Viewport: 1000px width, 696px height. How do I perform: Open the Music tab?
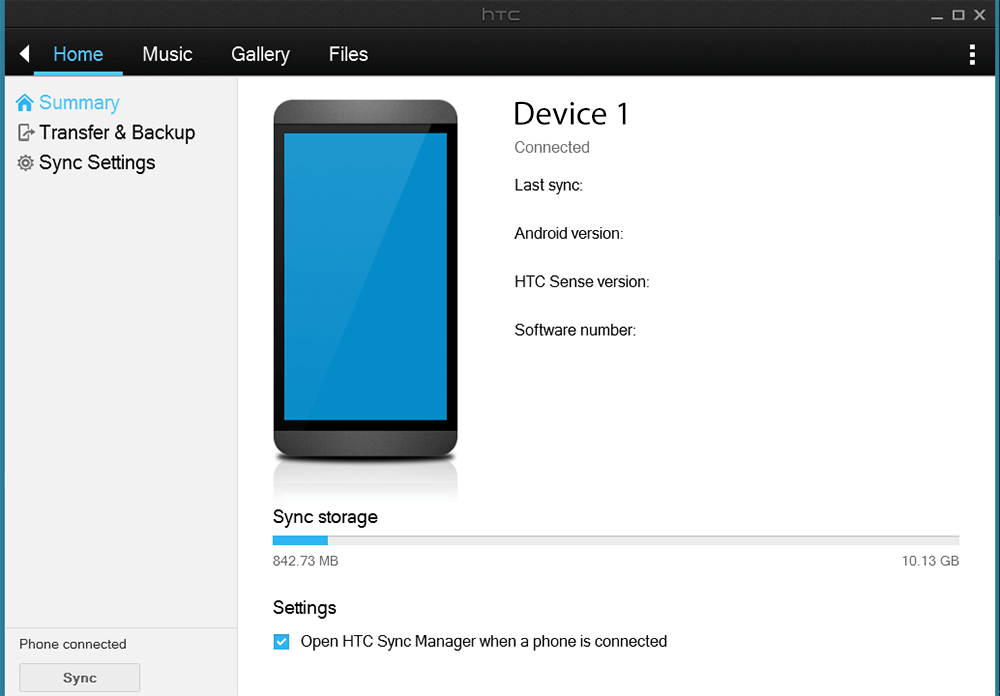[x=167, y=54]
